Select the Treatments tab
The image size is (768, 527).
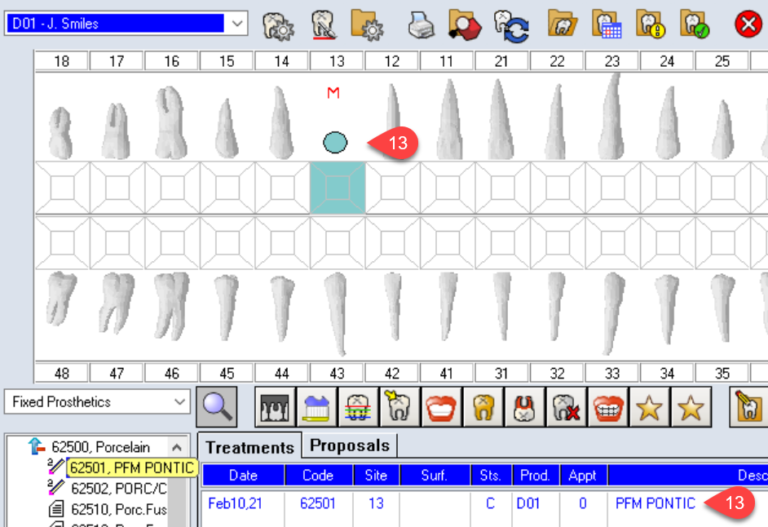pyautogui.click(x=250, y=447)
